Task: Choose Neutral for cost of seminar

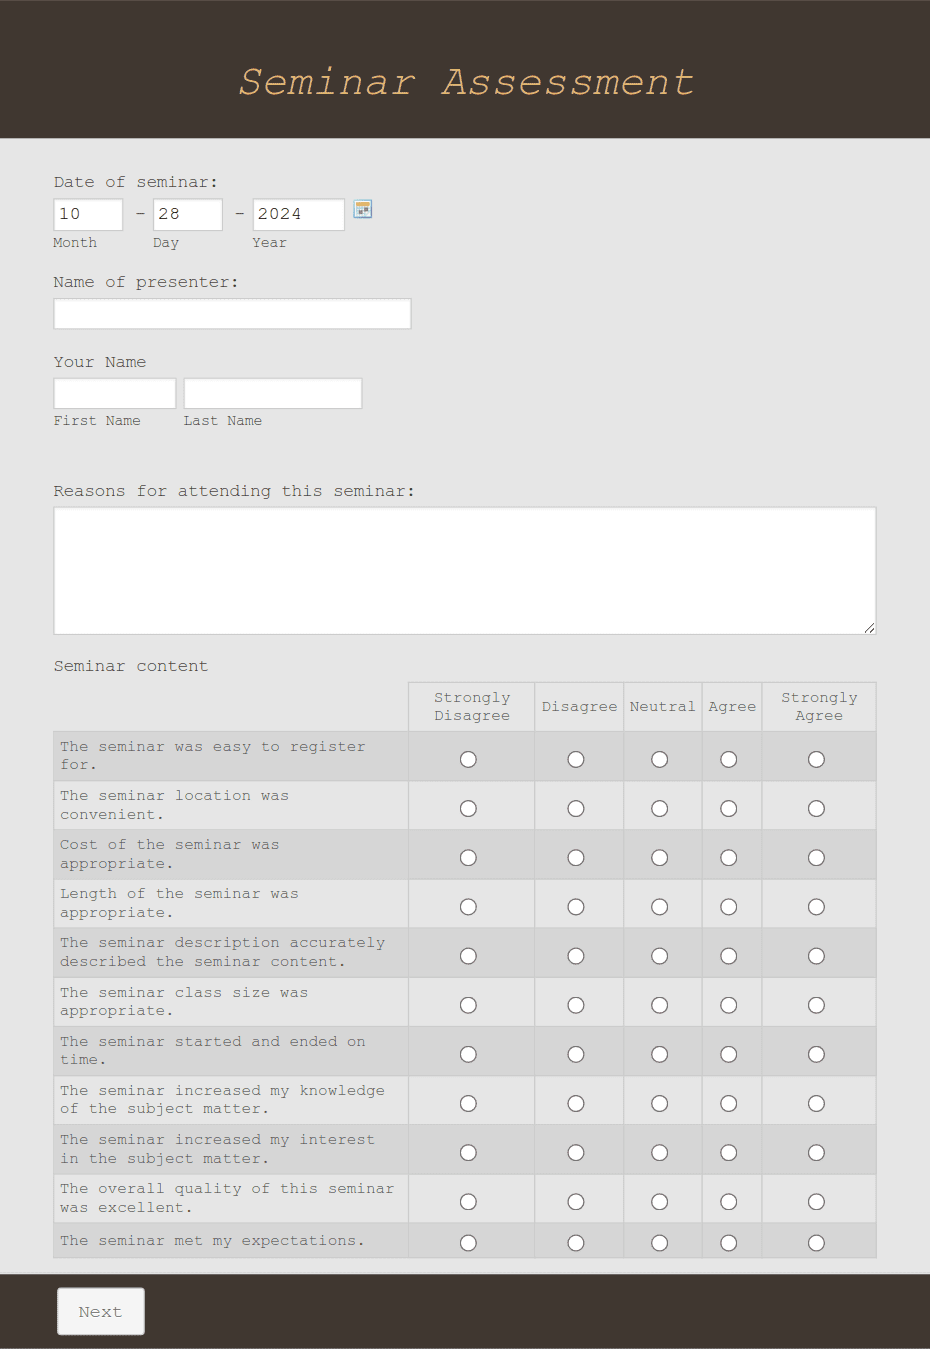Action: (660, 858)
